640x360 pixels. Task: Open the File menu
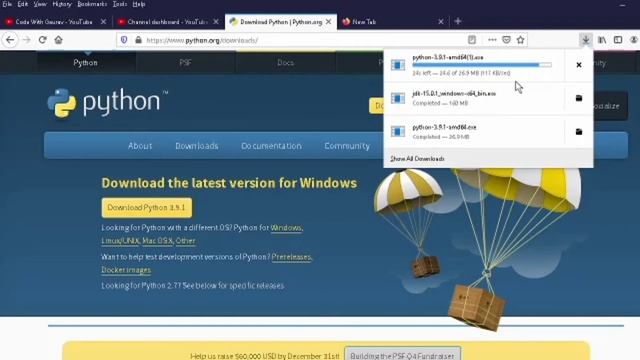tap(7, 4)
